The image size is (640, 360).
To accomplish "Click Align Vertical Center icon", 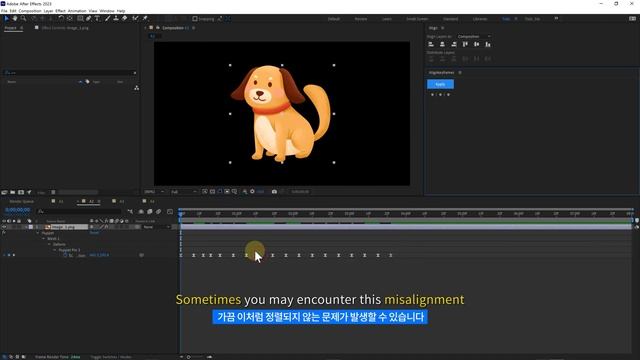I will point(476,44).
